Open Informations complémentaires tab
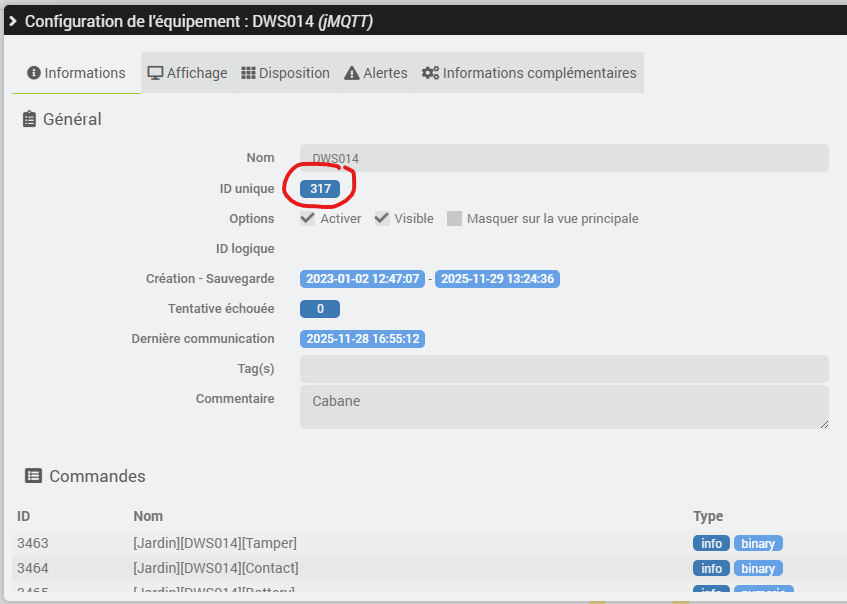The height and width of the screenshot is (604, 847). click(529, 73)
